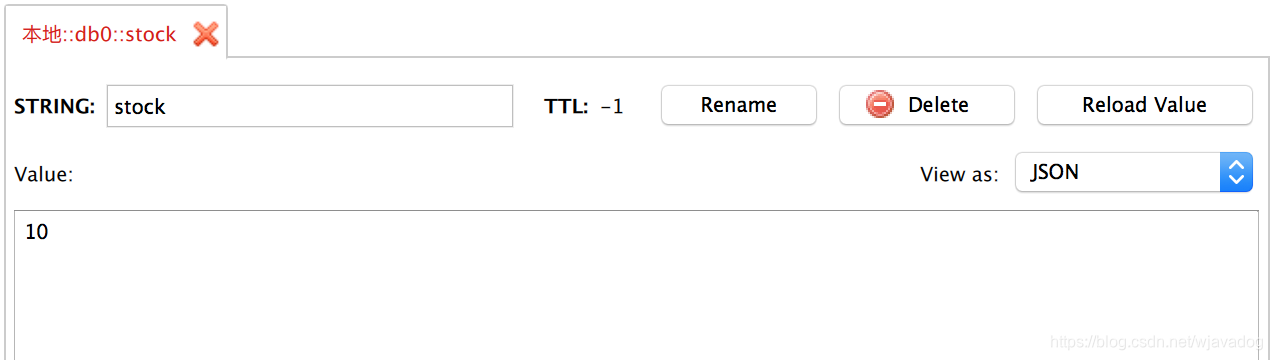Close the db0::stock tab with red X

(x=206, y=34)
